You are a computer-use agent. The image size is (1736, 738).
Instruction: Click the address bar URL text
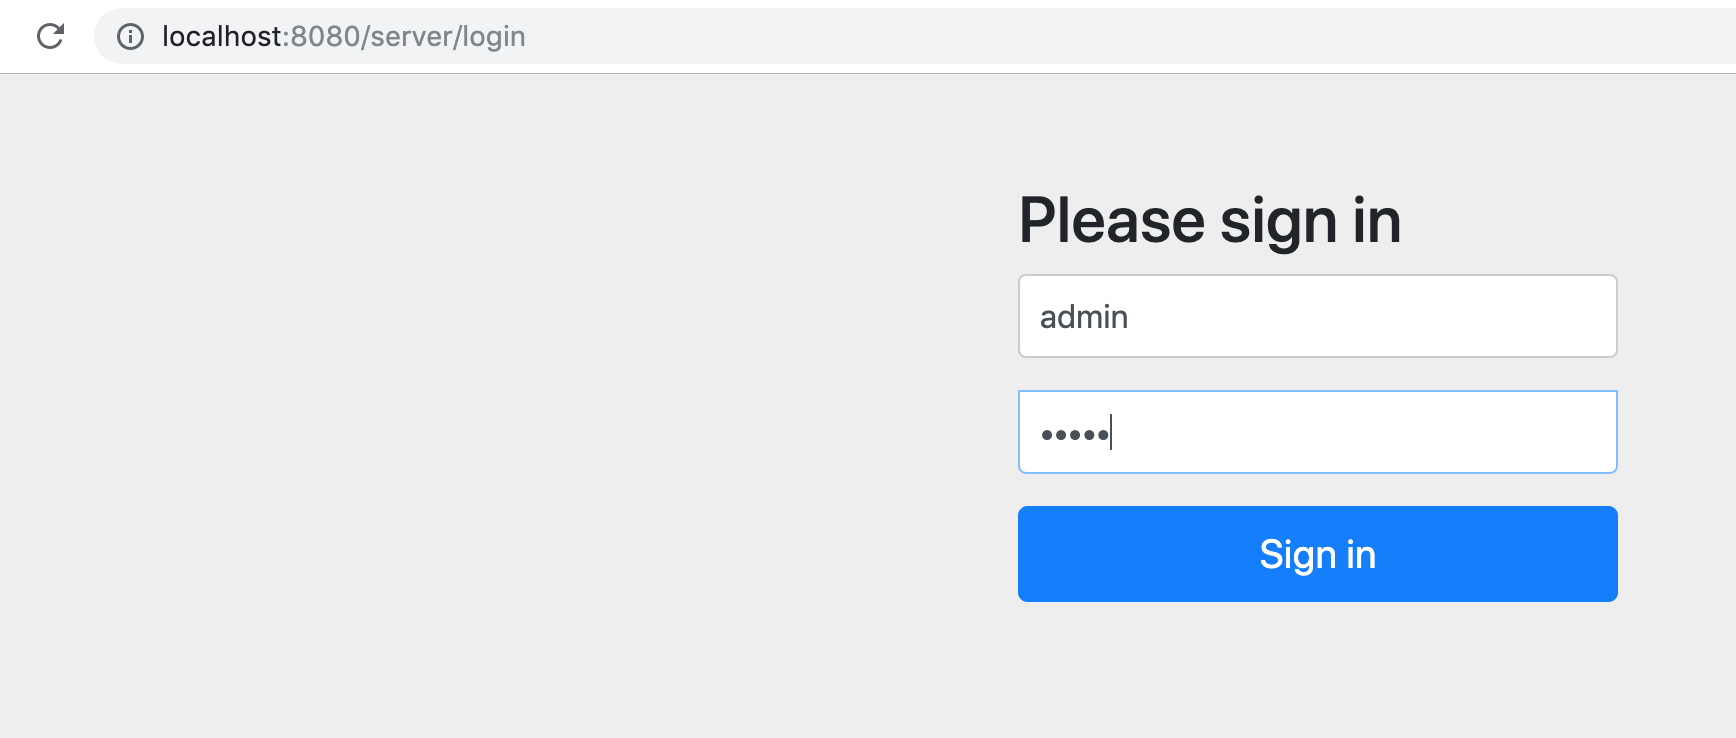[343, 37]
